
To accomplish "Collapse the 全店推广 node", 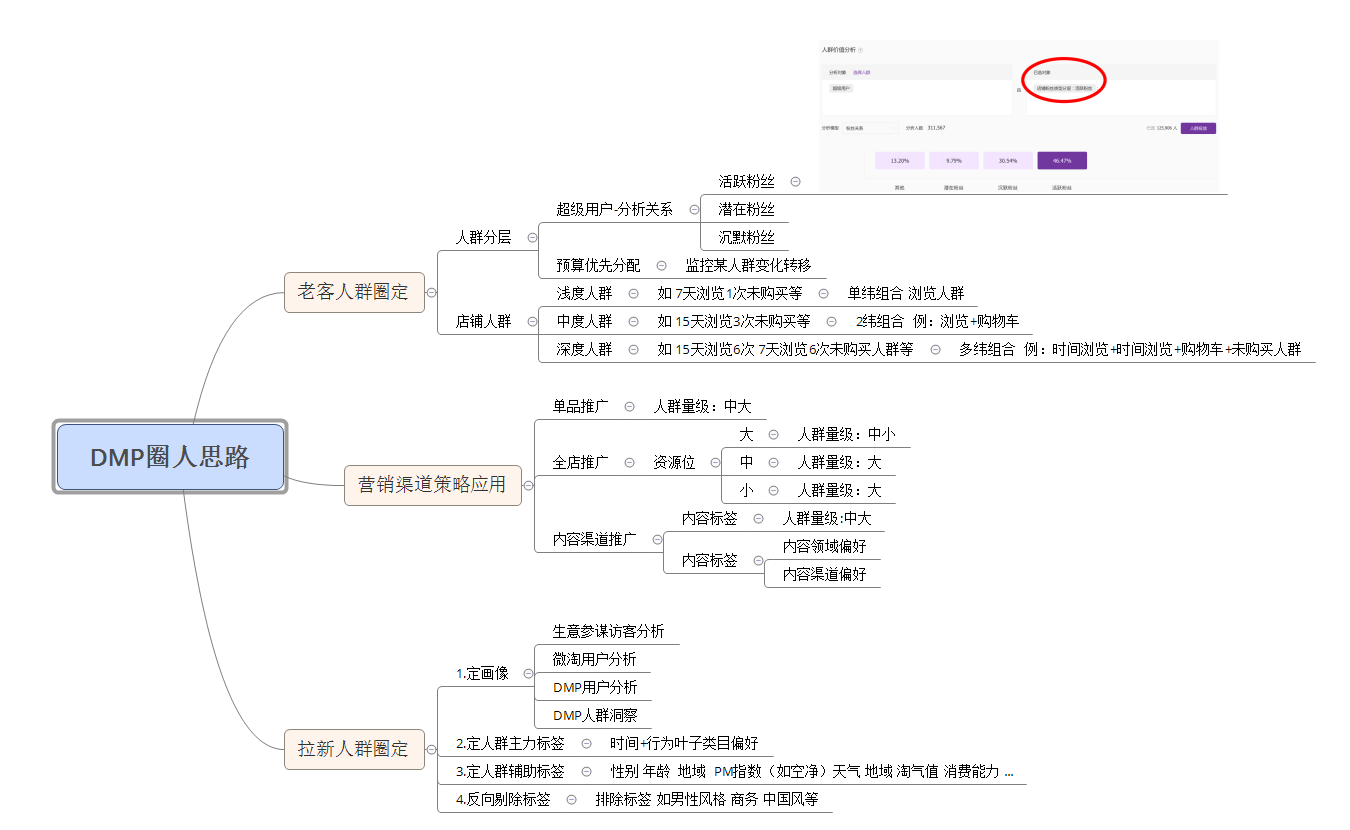I will pyautogui.click(x=629, y=463).
